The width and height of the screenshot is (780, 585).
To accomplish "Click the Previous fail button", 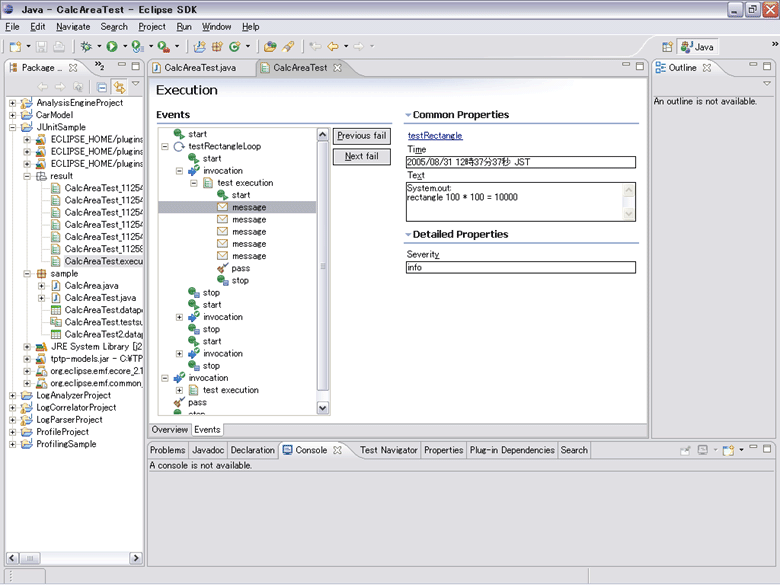I will tap(362, 136).
